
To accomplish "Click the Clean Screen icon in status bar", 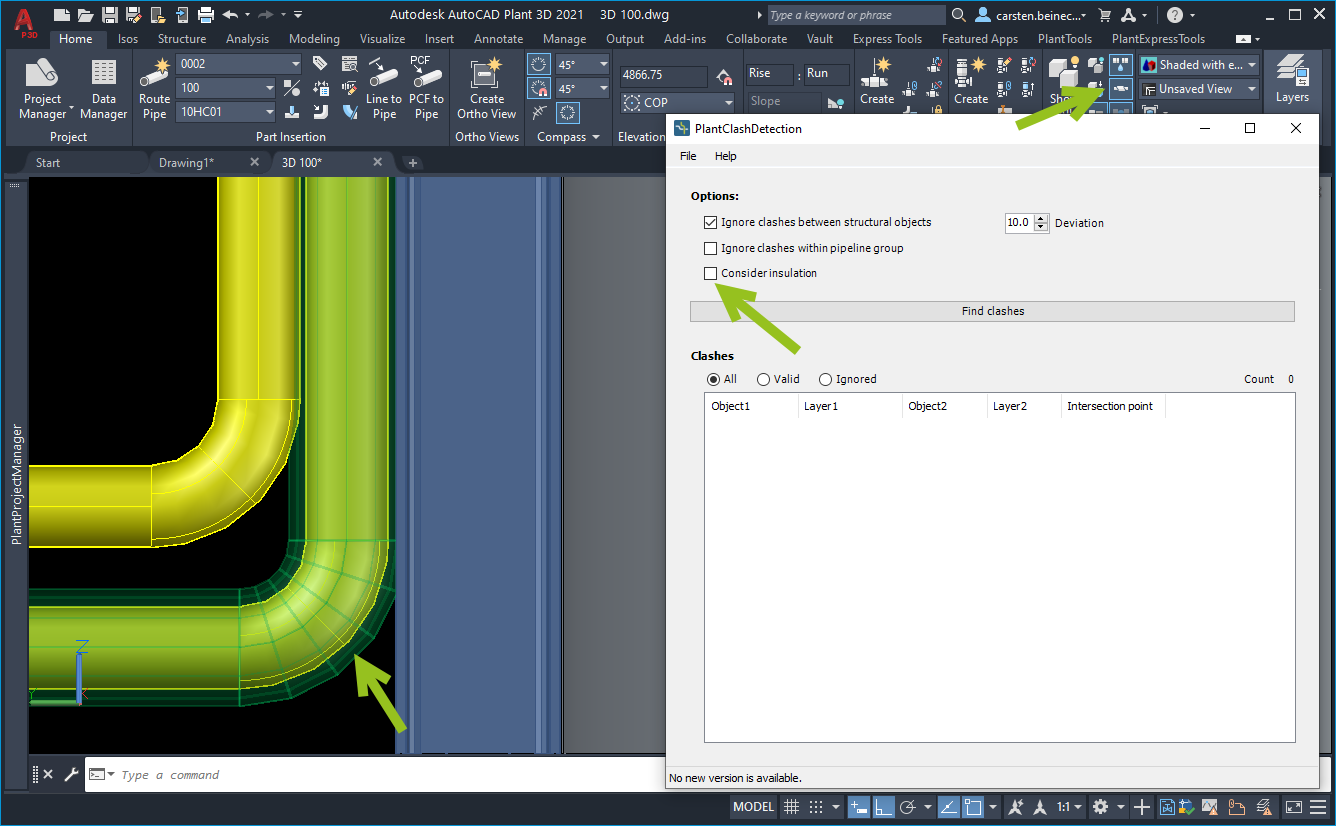I will click(x=1294, y=807).
